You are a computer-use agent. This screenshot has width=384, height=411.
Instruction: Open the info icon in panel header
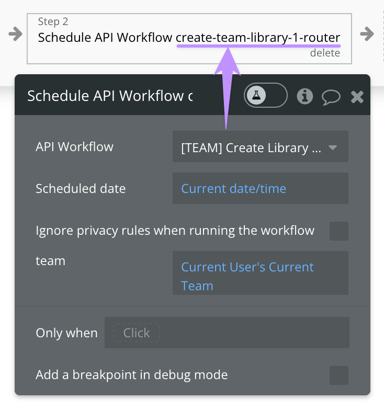point(305,97)
